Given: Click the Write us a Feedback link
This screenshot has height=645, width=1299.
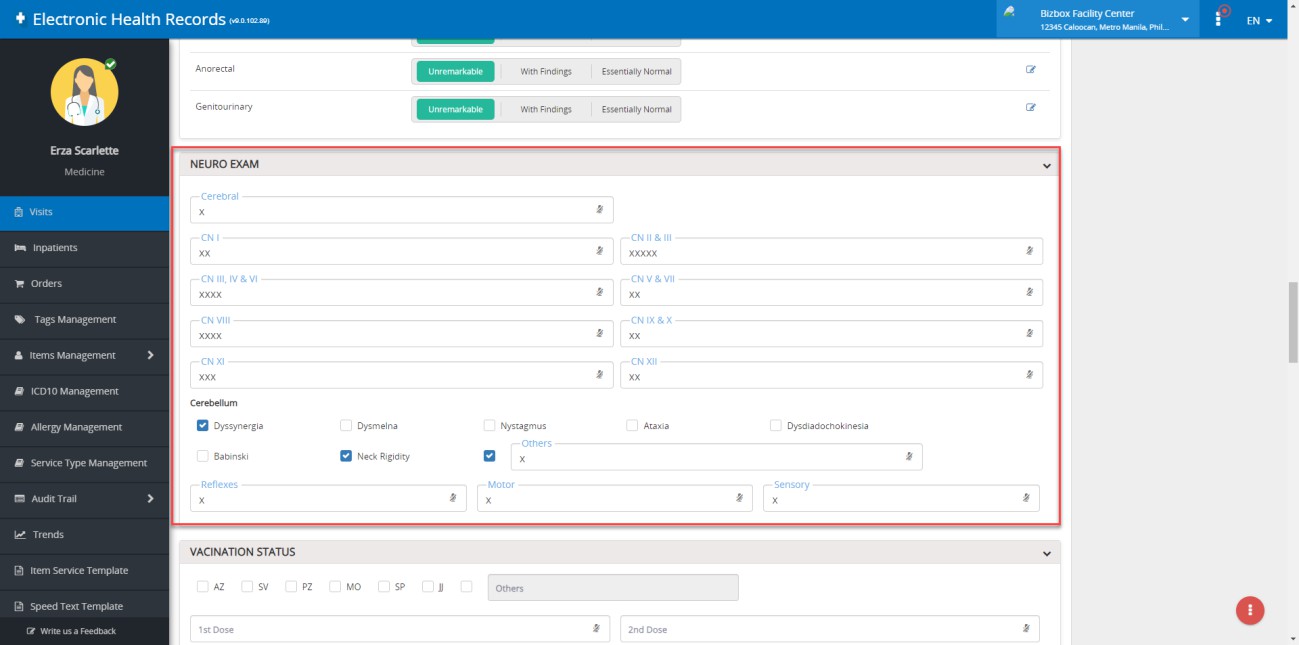Looking at the screenshot, I should 80,631.
